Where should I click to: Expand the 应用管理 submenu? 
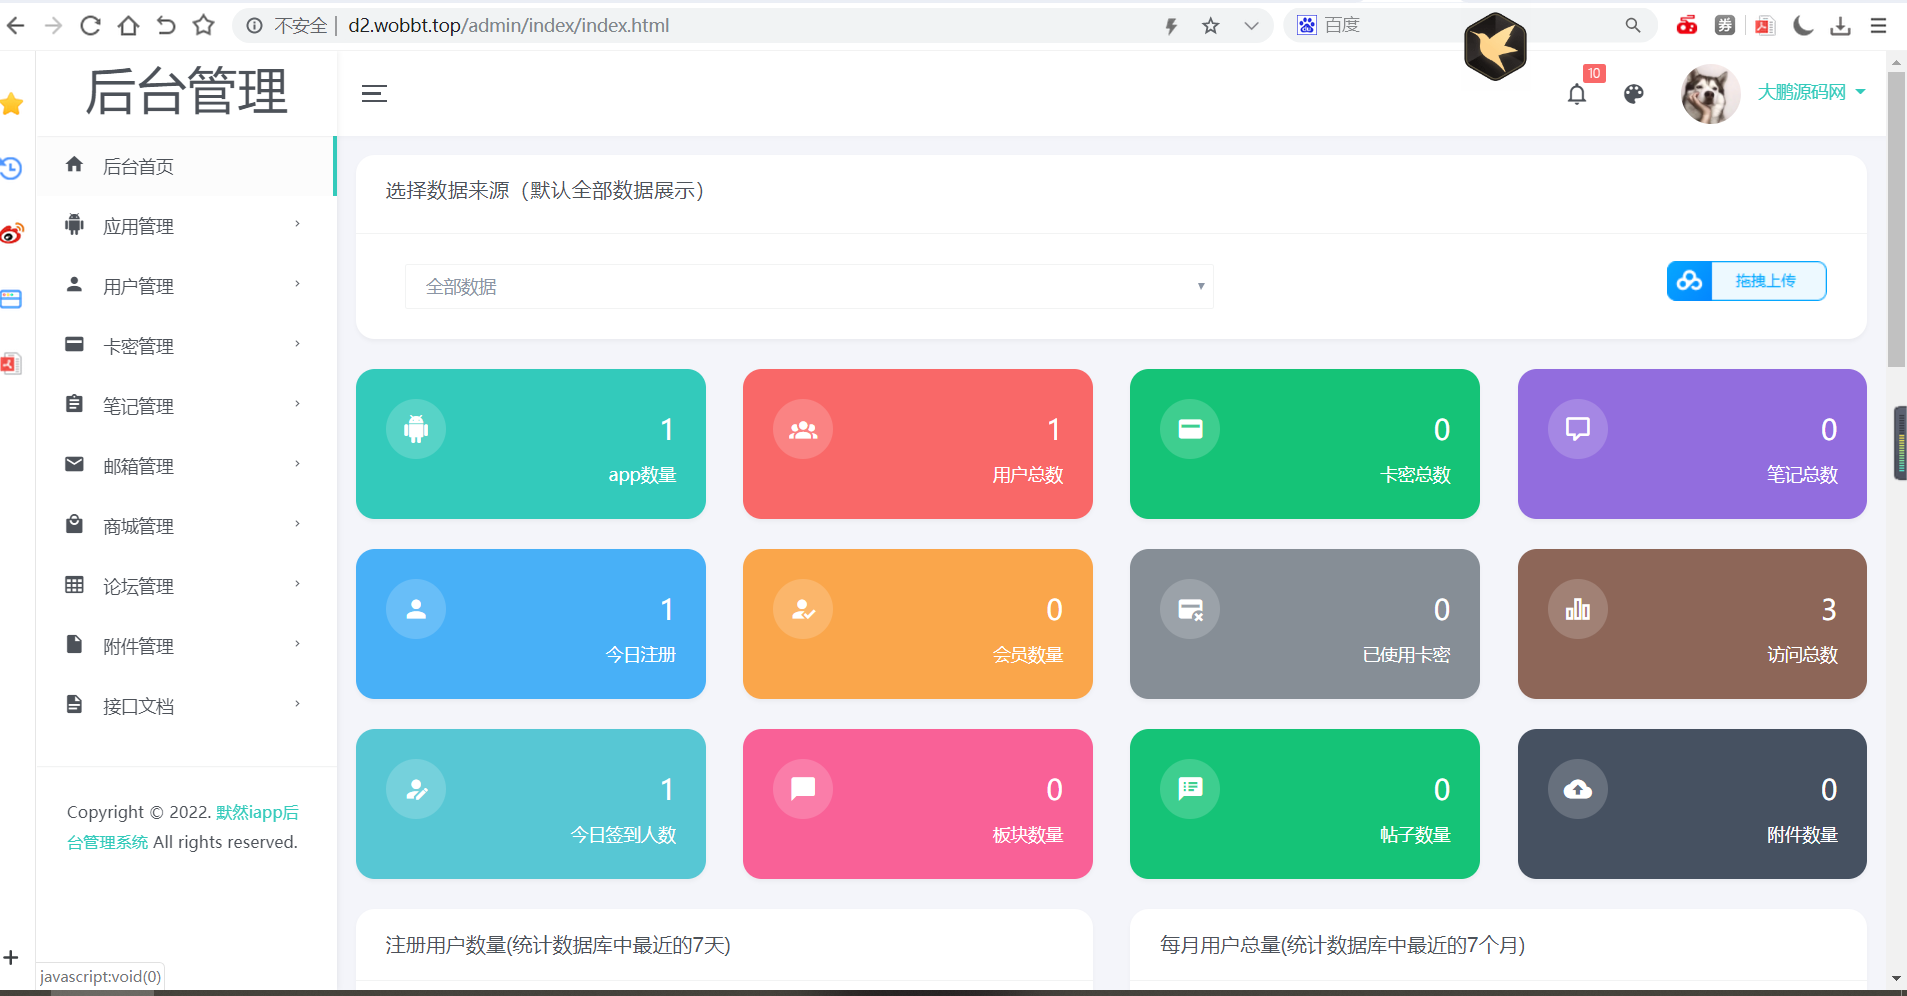[x=138, y=225]
